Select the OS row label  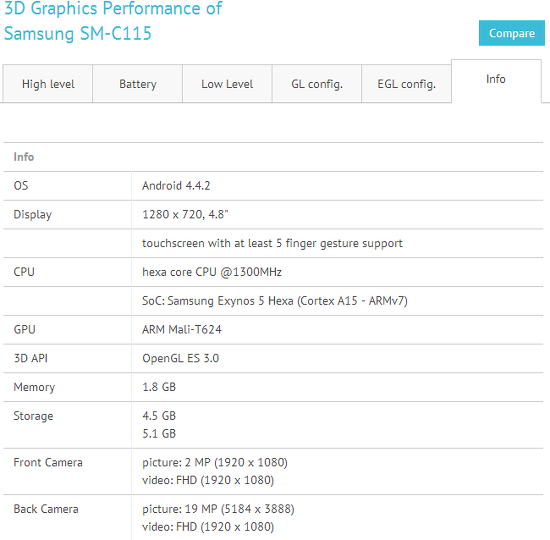click(x=21, y=186)
